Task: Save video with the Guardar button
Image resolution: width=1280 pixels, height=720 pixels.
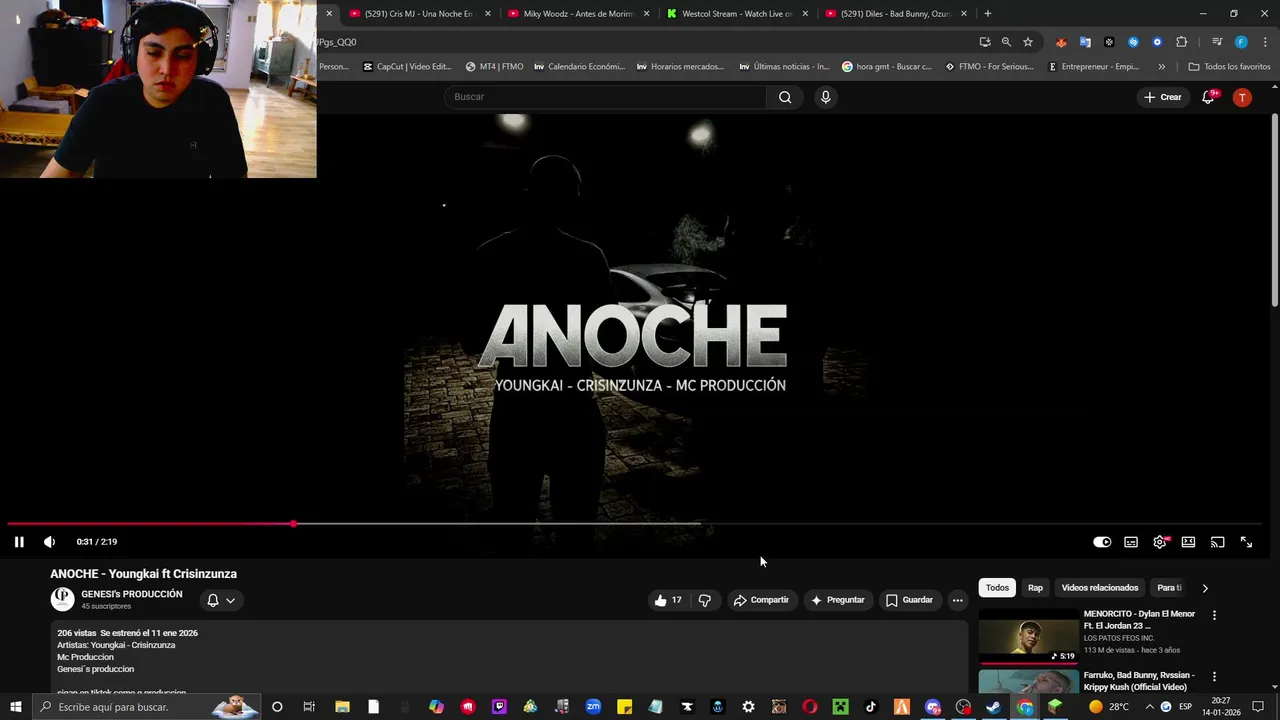Action: pos(909,600)
